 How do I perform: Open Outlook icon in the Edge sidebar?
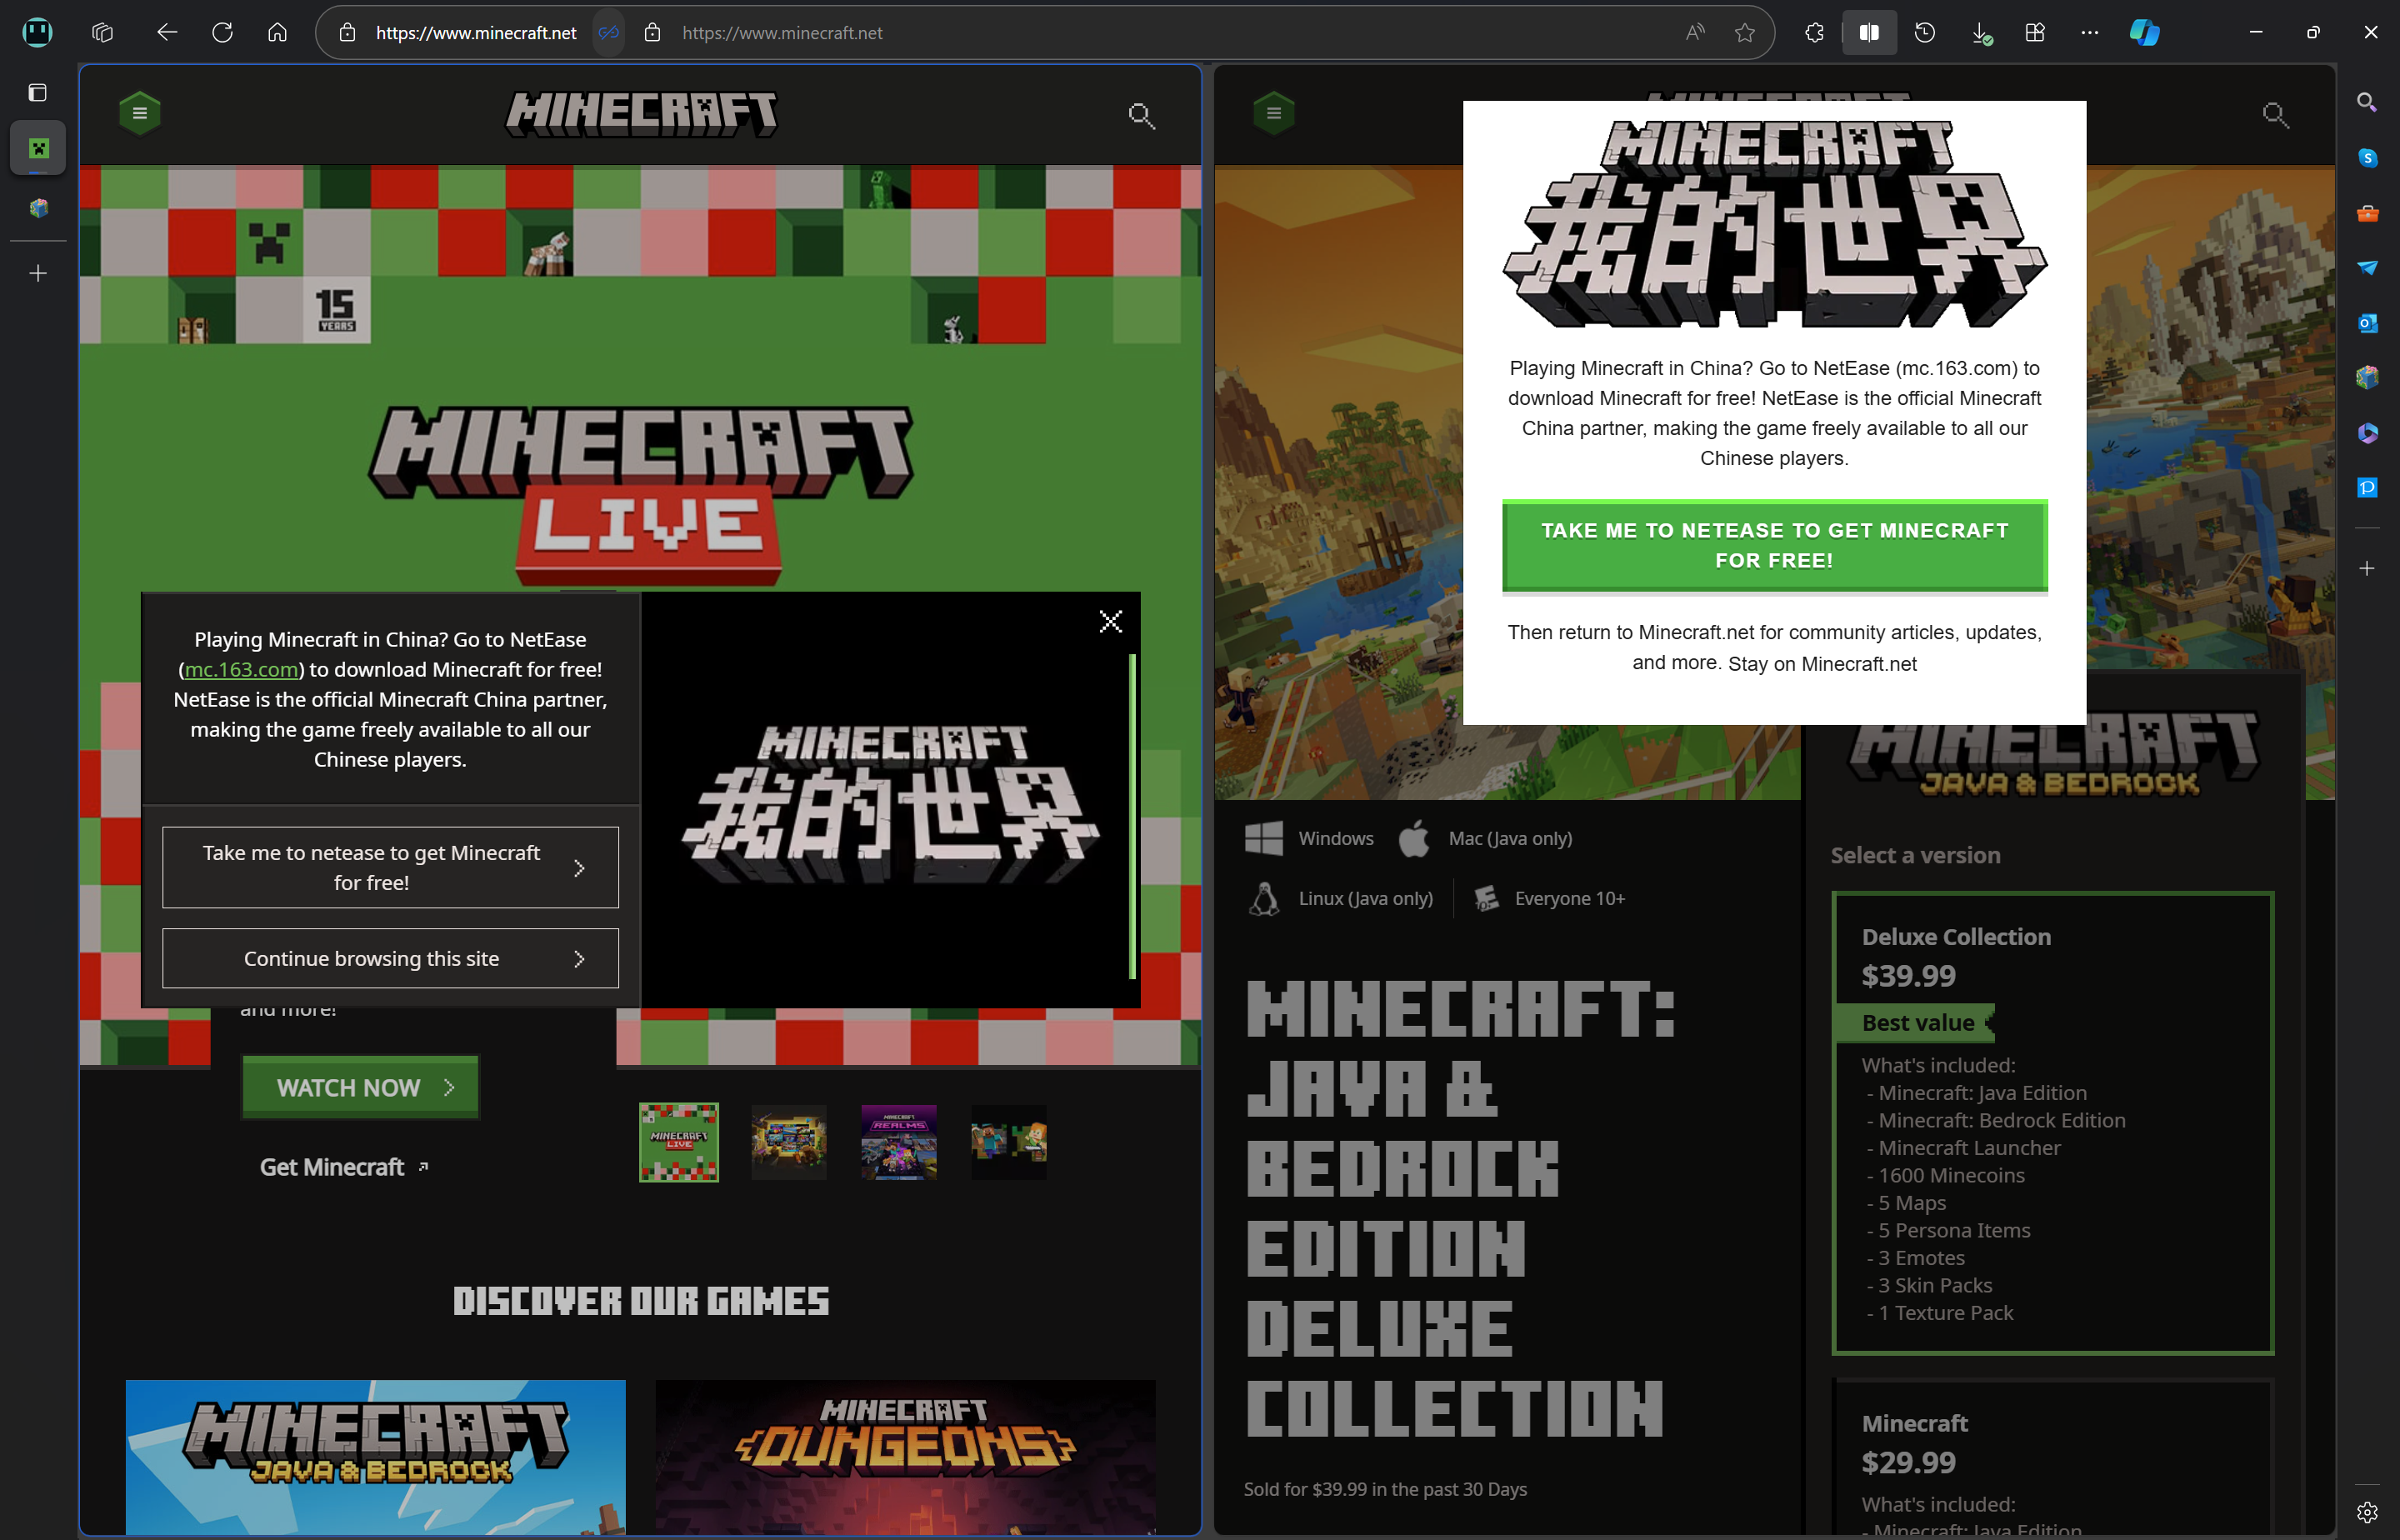tap(2366, 323)
